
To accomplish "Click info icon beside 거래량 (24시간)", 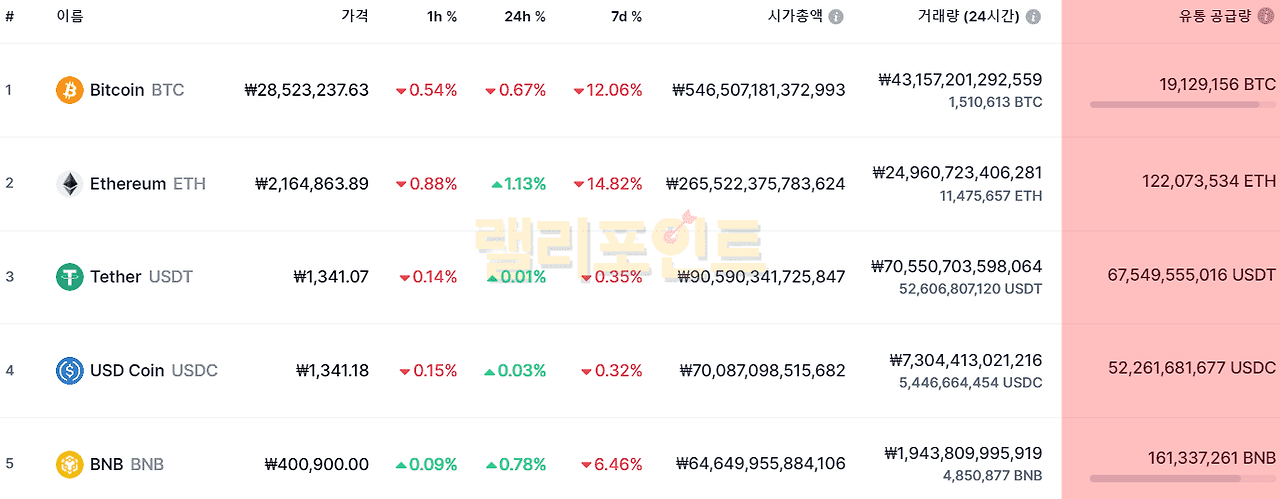I will [1033, 17].
